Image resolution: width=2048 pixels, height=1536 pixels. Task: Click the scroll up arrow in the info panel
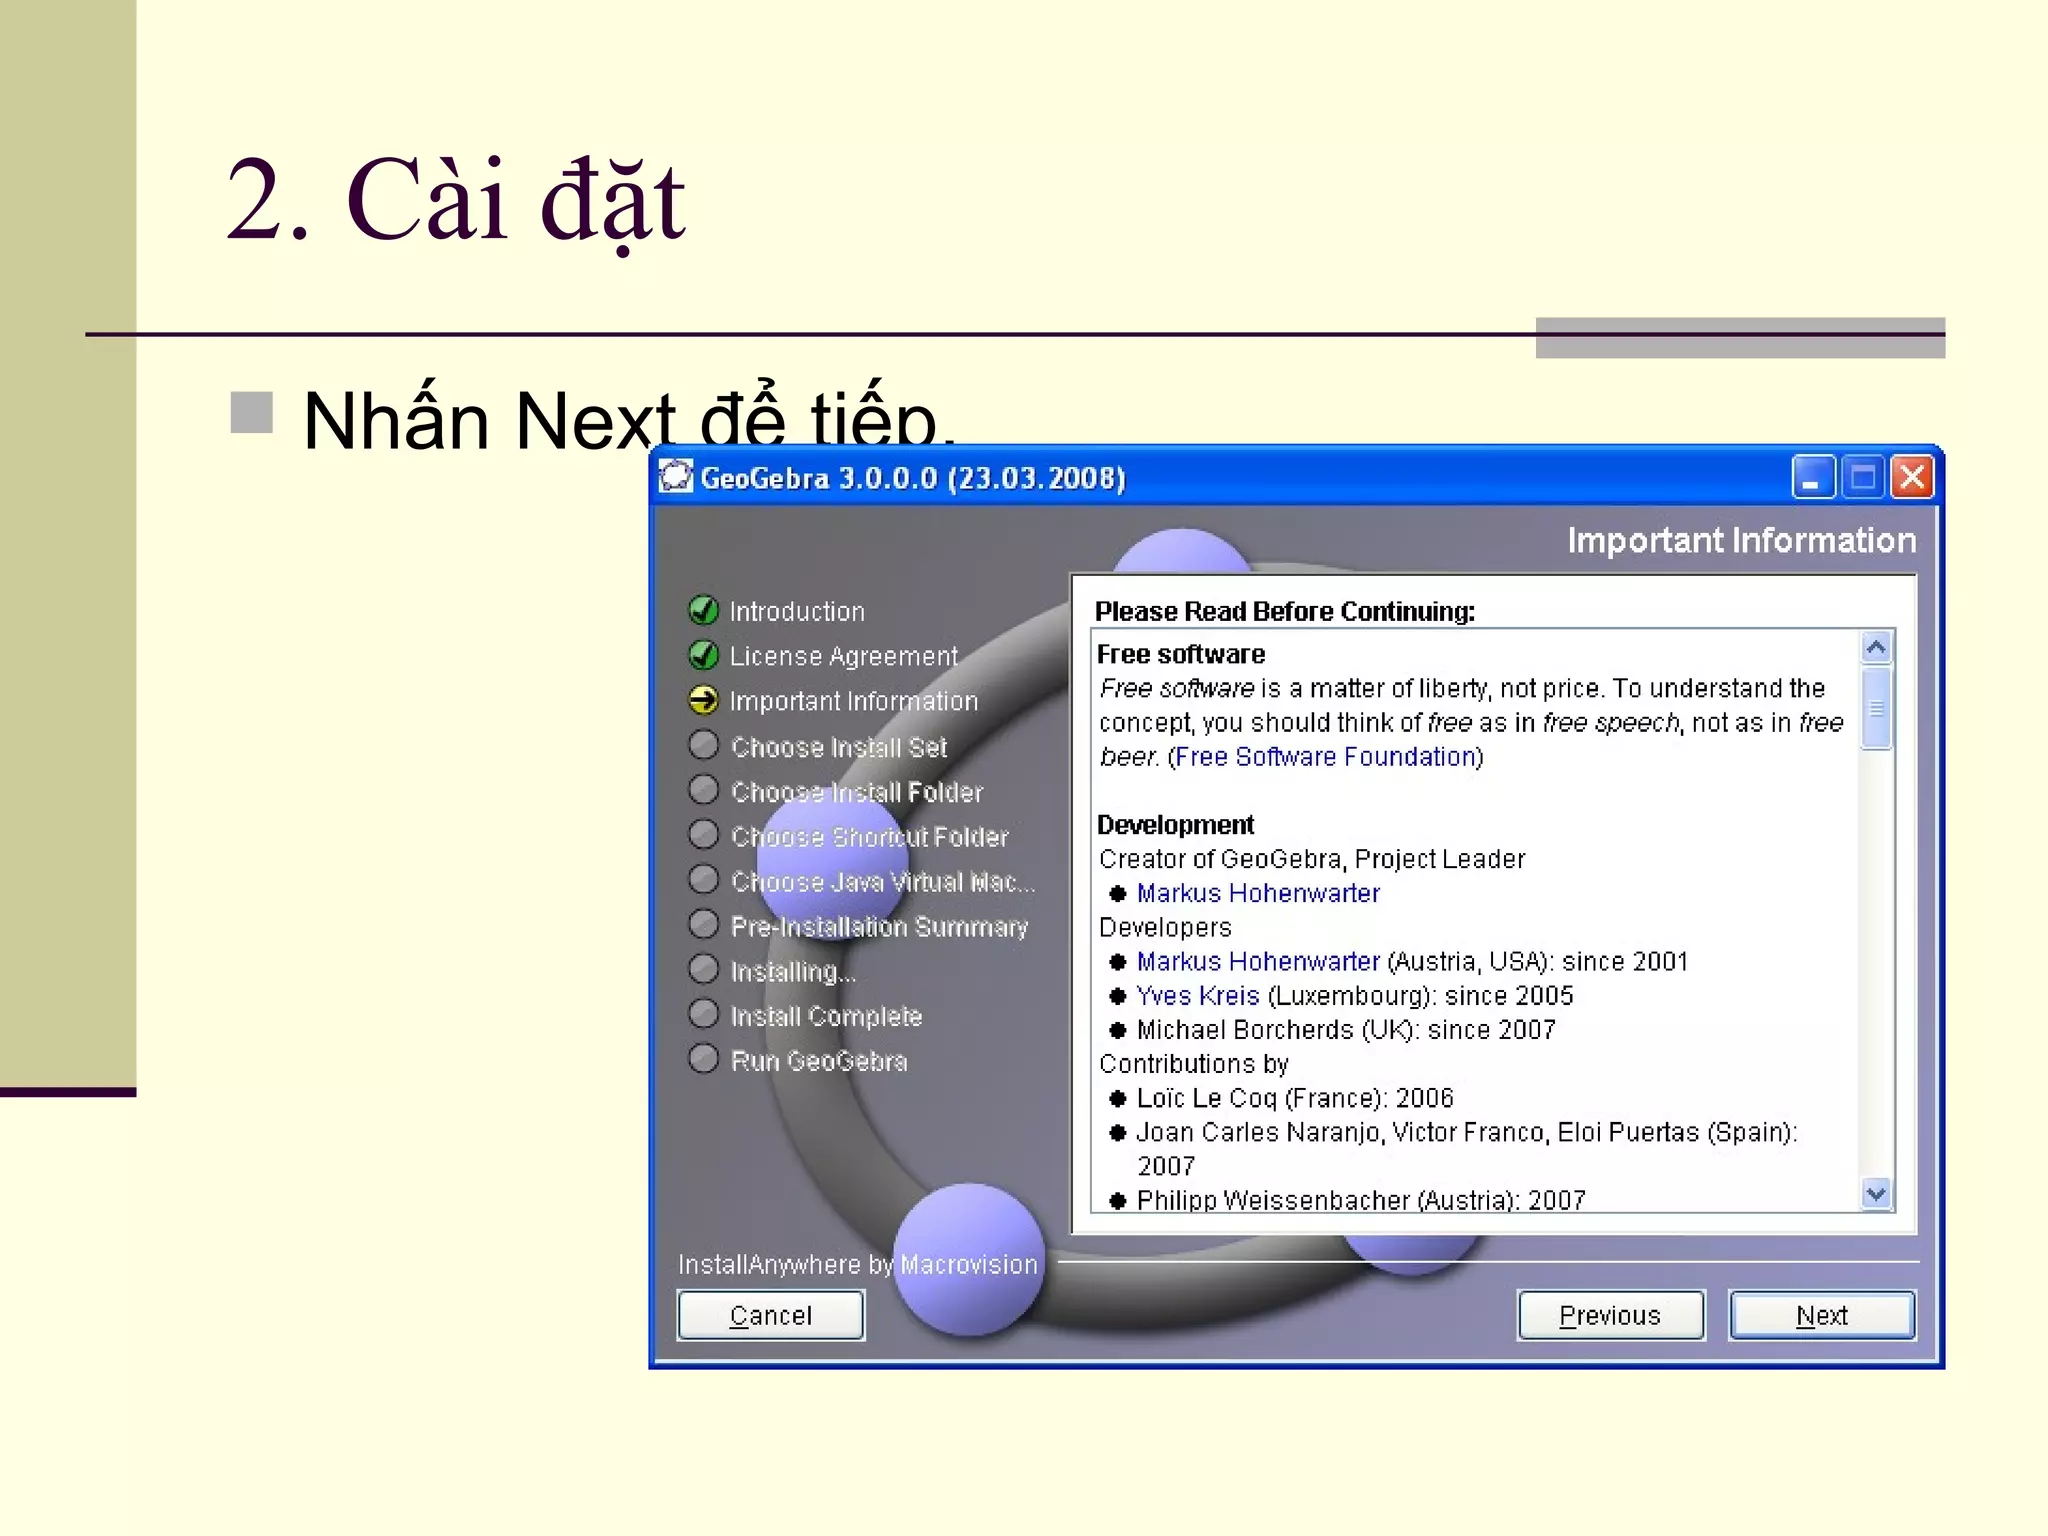coord(1876,648)
